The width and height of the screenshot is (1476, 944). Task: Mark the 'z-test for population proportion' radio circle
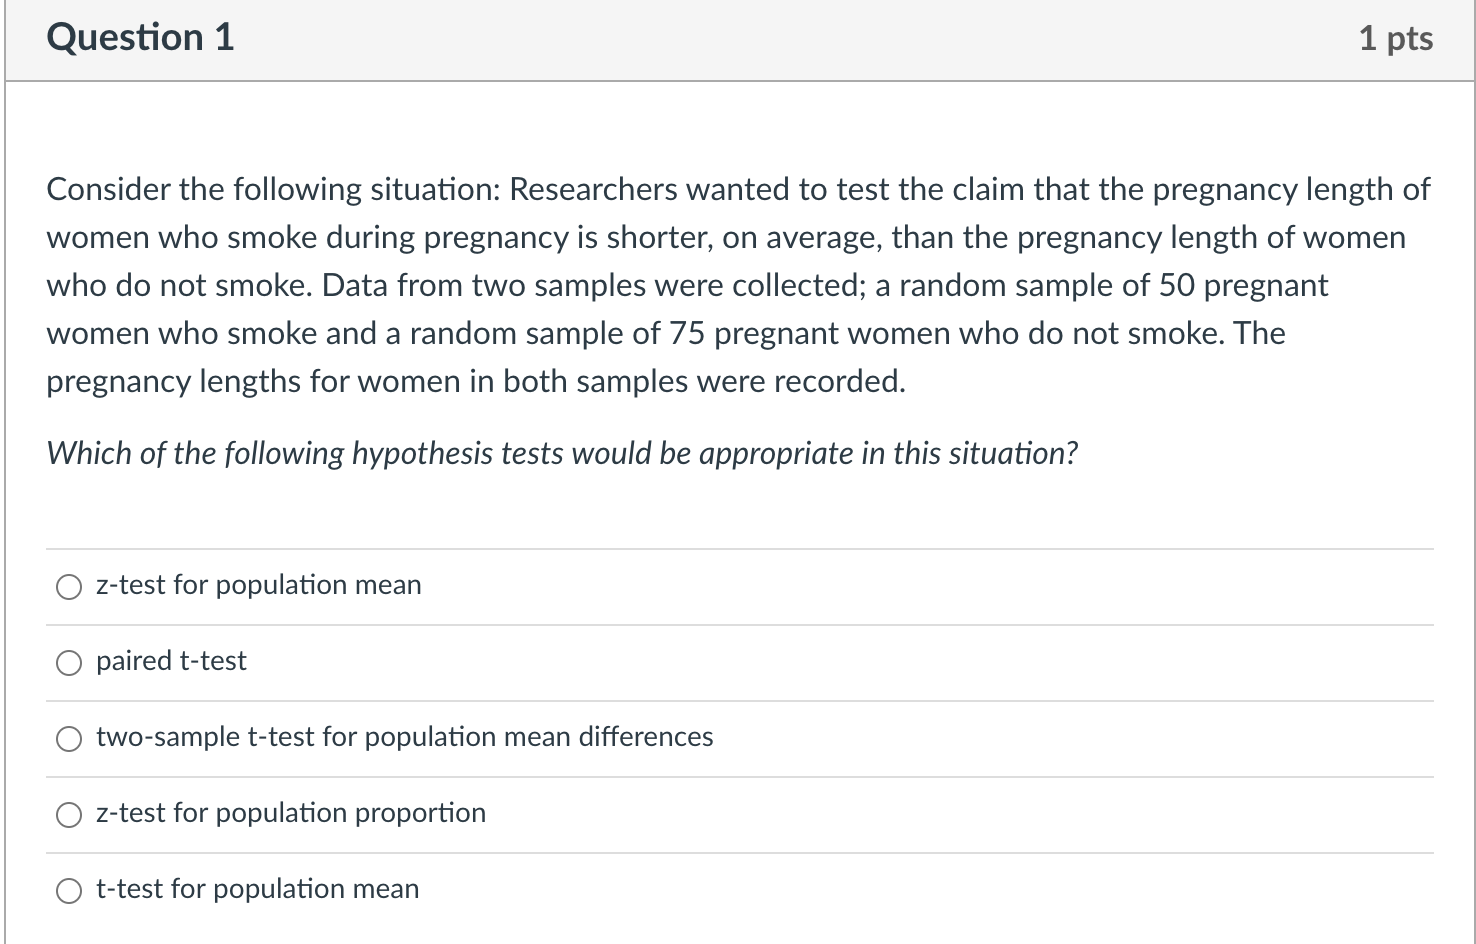[x=69, y=815]
